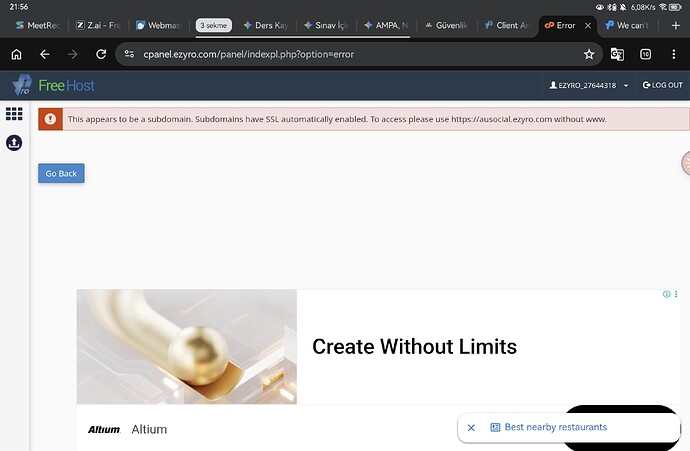Expand the '3 sekme' tab group

click(x=214, y=26)
